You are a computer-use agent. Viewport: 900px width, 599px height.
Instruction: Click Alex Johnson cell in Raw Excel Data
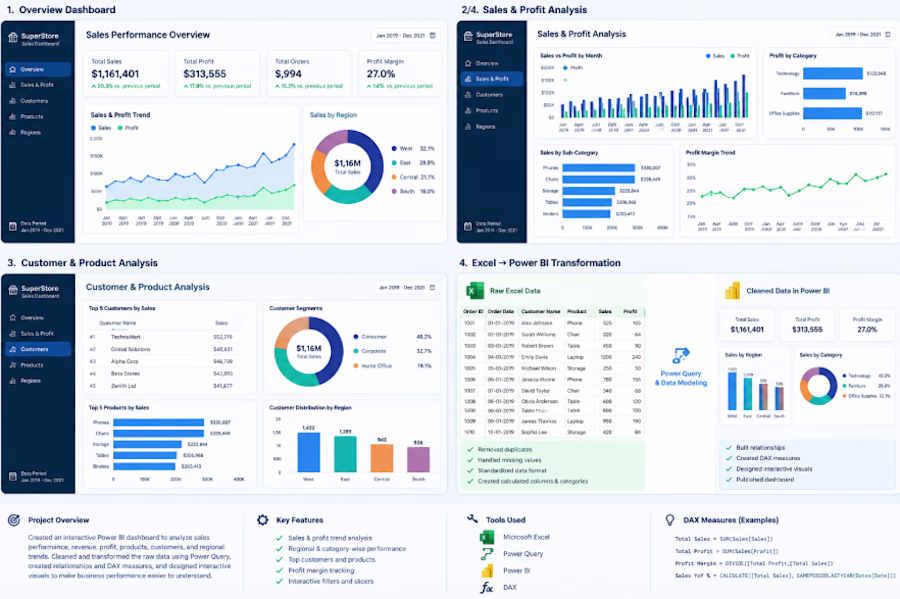click(x=537, y=323)
